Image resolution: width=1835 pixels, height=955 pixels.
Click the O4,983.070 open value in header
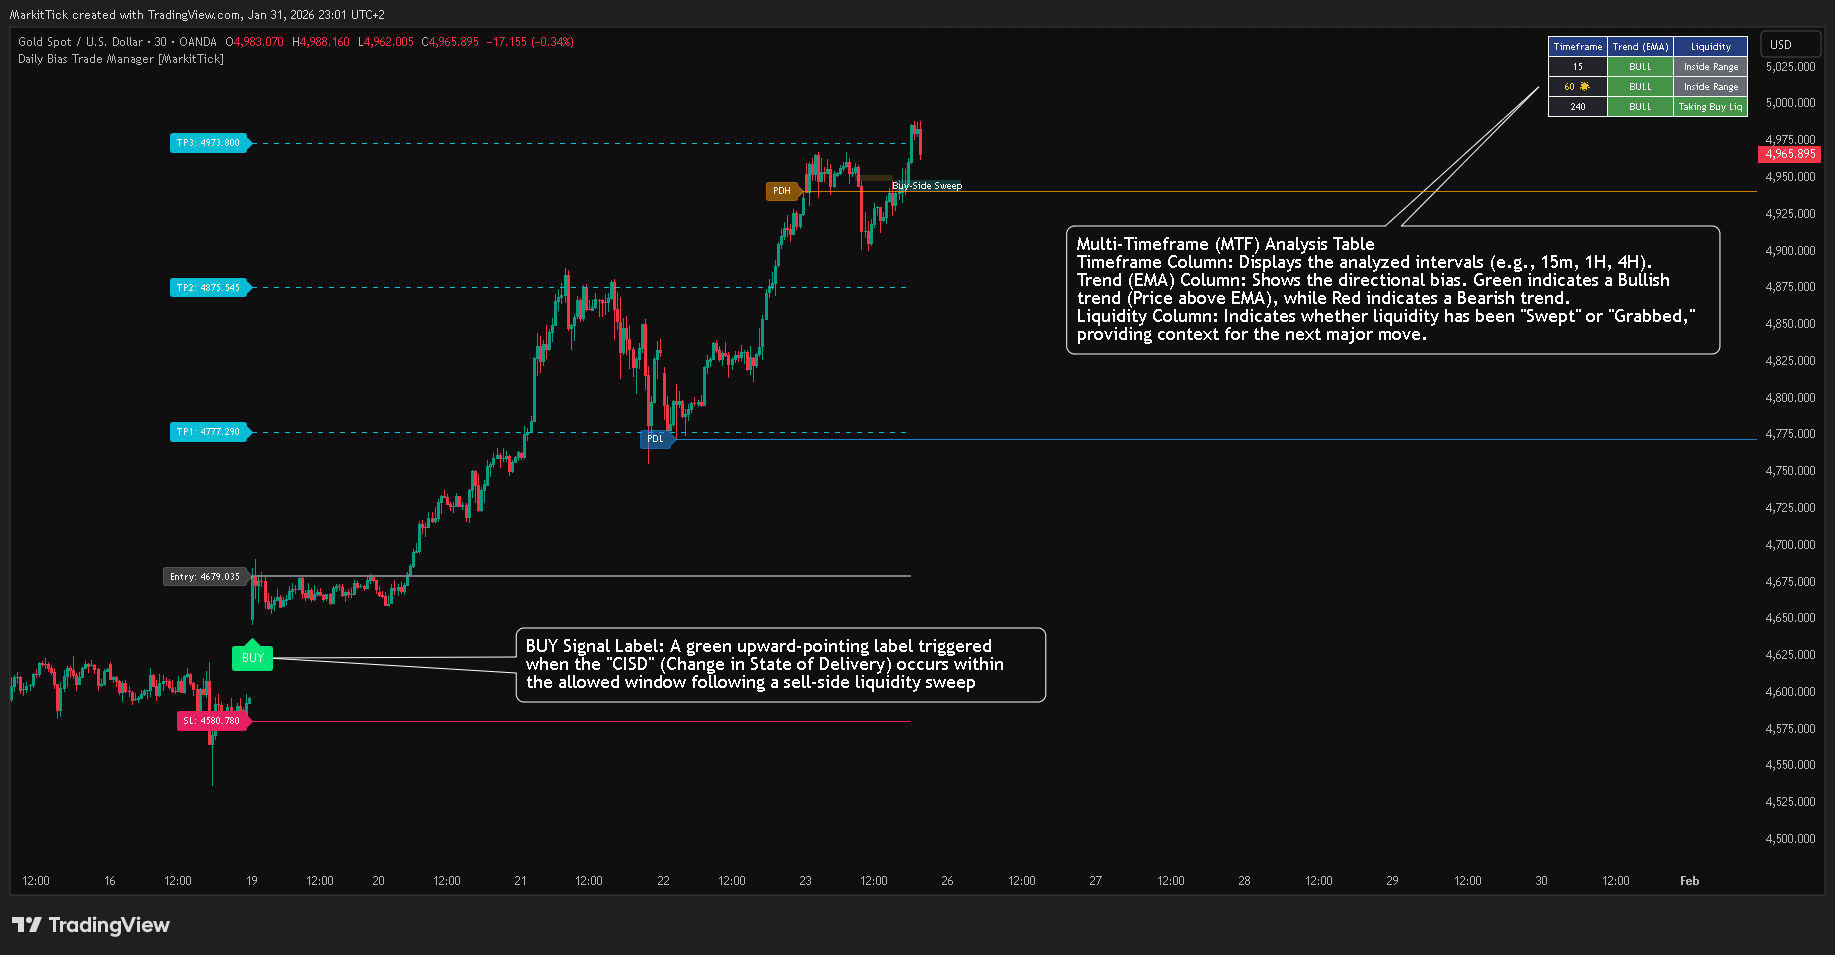point(255,42)
